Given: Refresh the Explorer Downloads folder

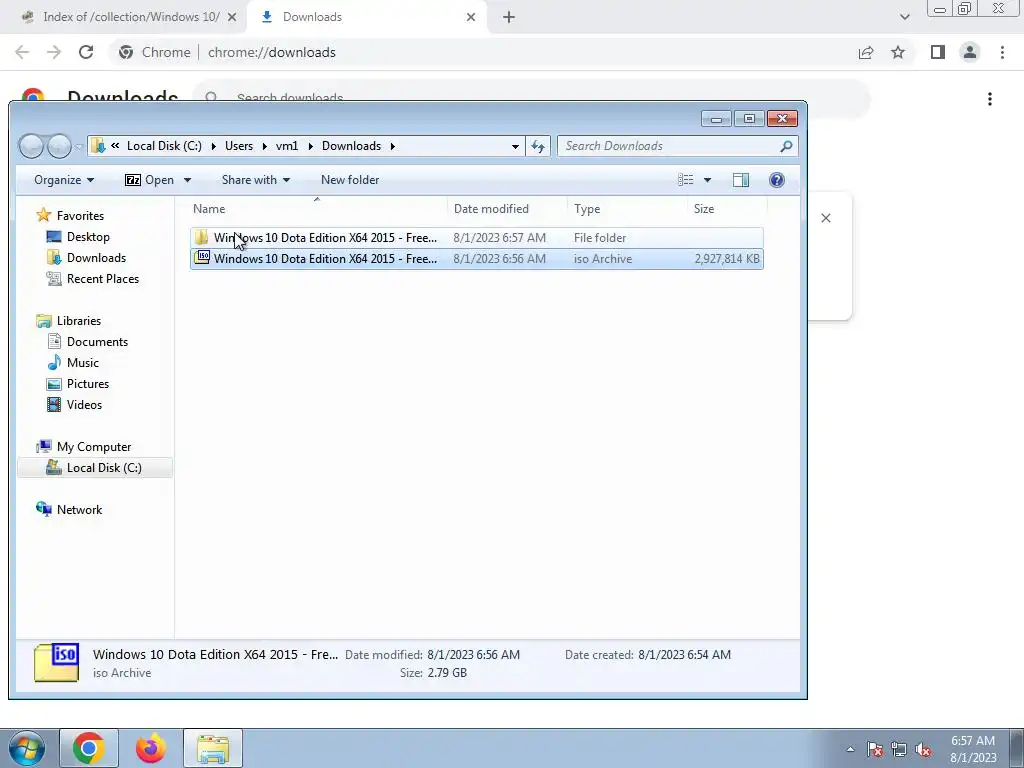Looking at the screenshot, I should tap(538, 146).
